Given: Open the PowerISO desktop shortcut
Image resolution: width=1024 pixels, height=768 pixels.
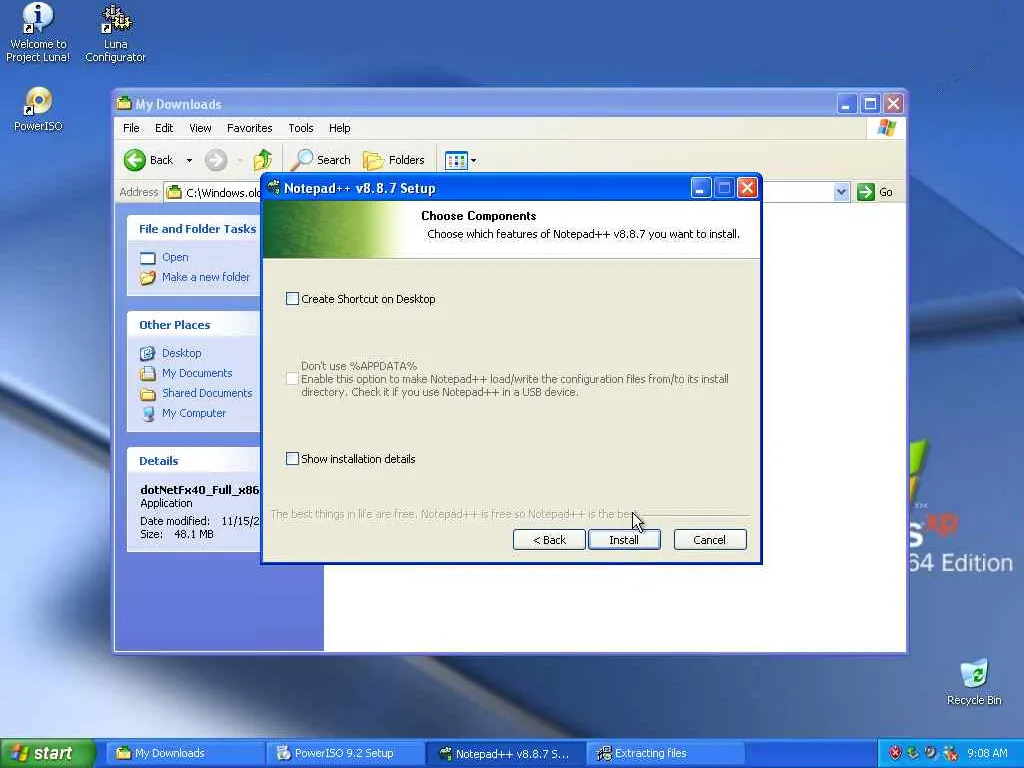Looking at the screenshot, I should (x=38, y=110).
